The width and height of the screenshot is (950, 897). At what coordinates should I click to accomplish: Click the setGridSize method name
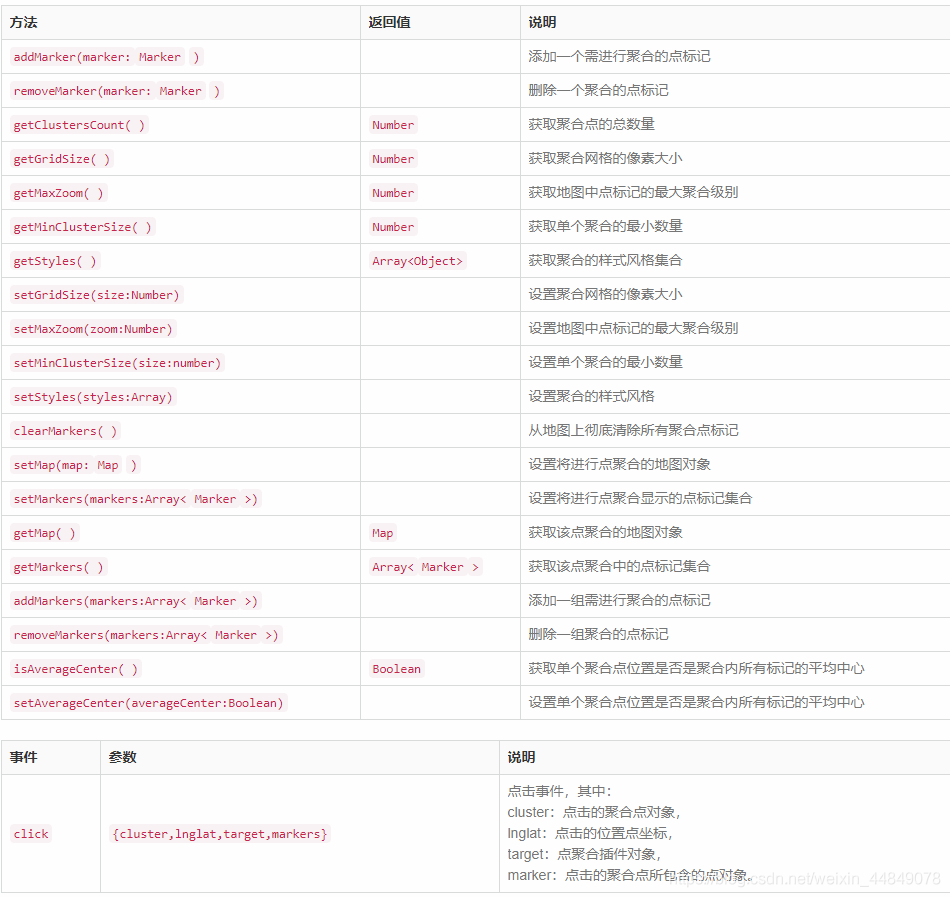click(95, 294)
